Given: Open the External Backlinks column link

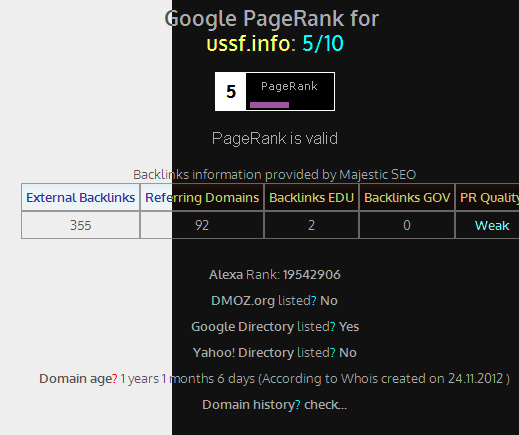Looking at the screenshot, I should tap(81, 198).
